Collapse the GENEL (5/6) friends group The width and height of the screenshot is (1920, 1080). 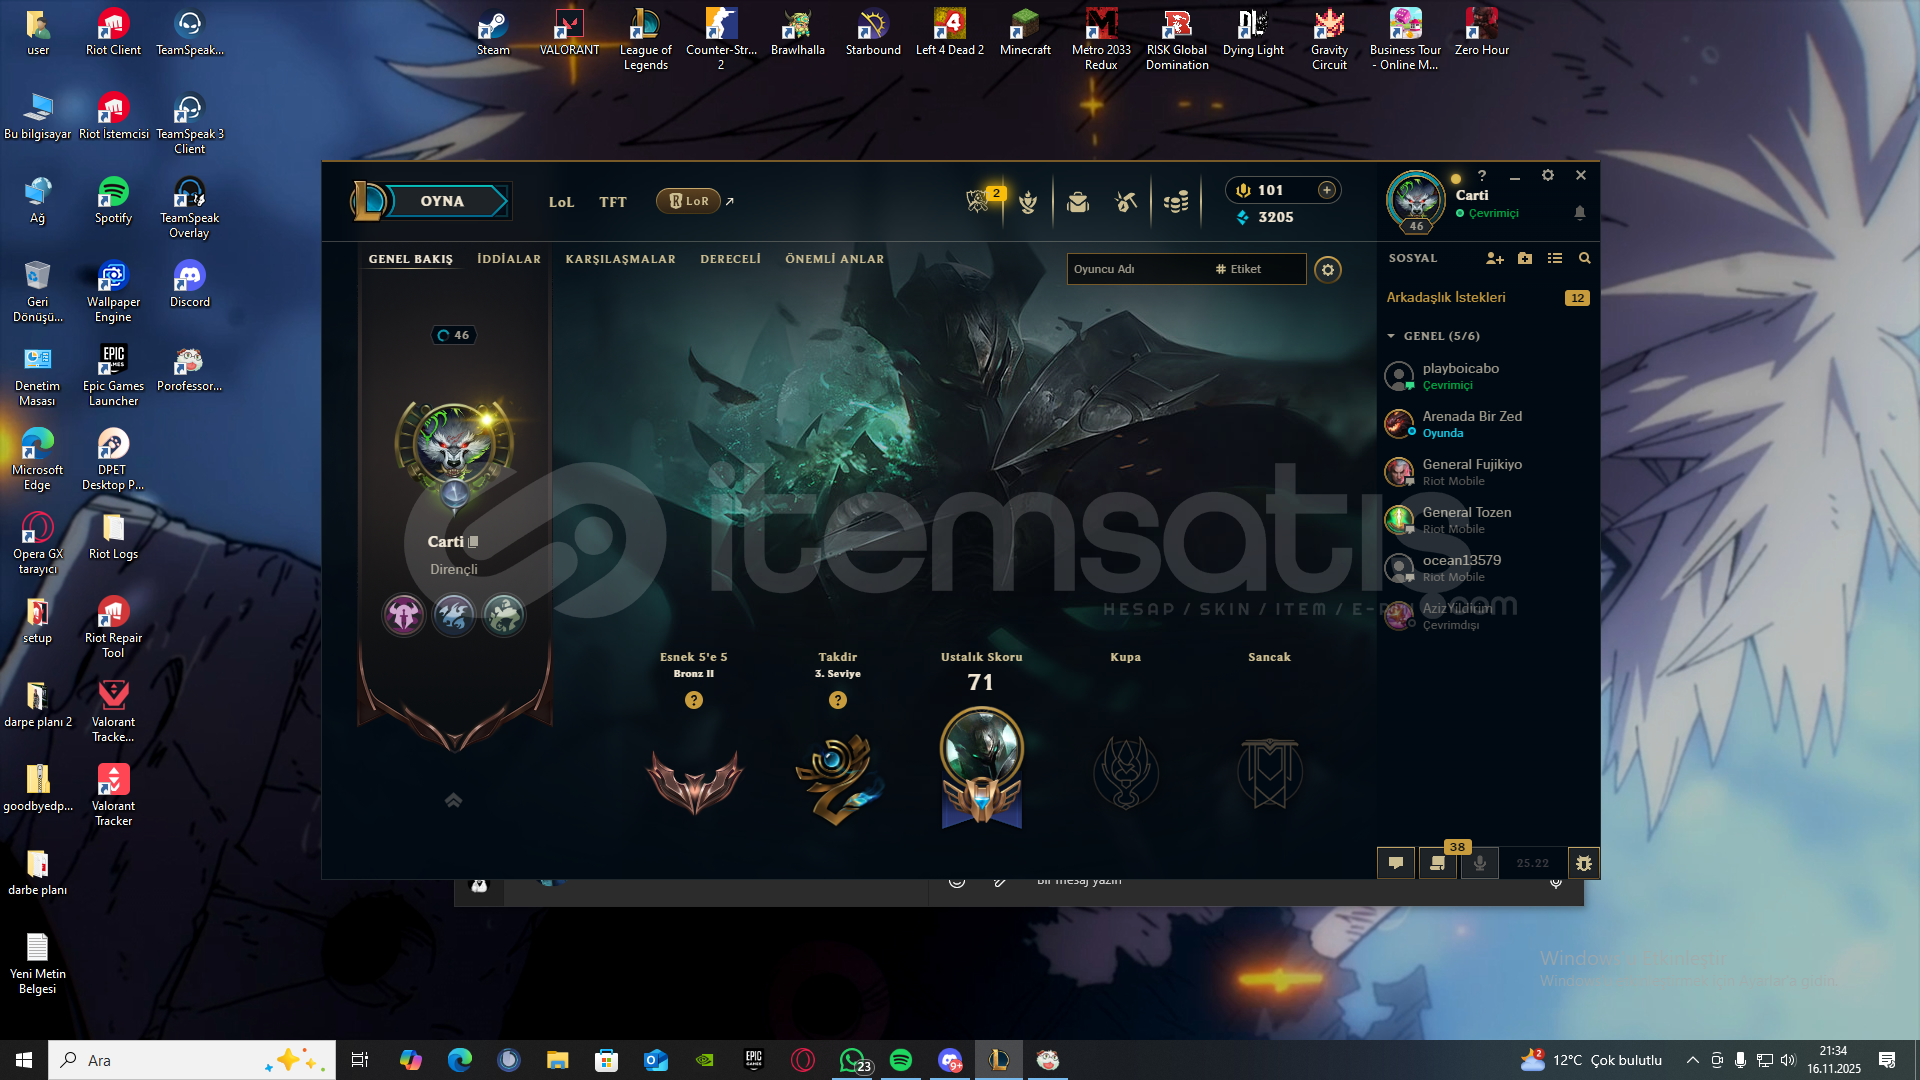tap(1391, 336)
